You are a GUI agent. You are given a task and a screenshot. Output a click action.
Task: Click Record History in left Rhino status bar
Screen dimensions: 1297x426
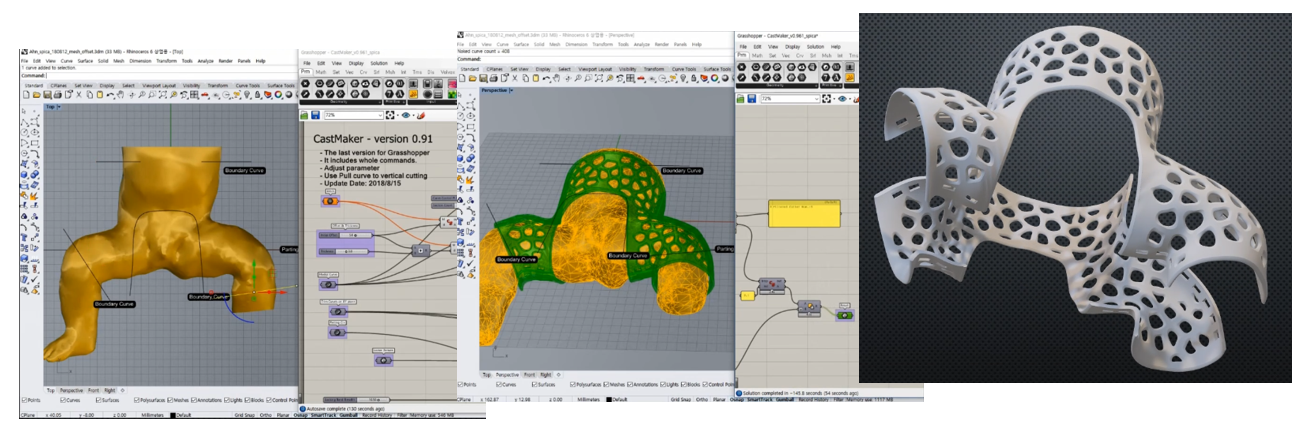377,414
